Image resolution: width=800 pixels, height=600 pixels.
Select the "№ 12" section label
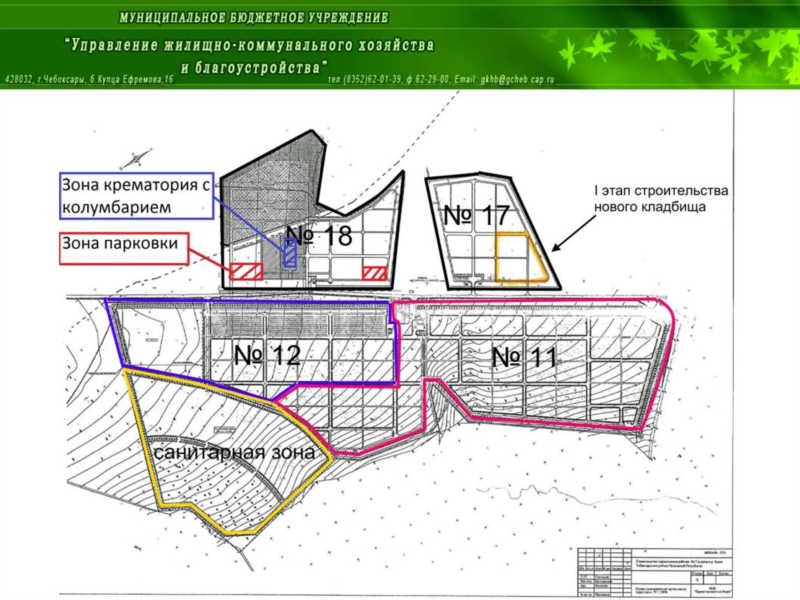coord(268,354)
